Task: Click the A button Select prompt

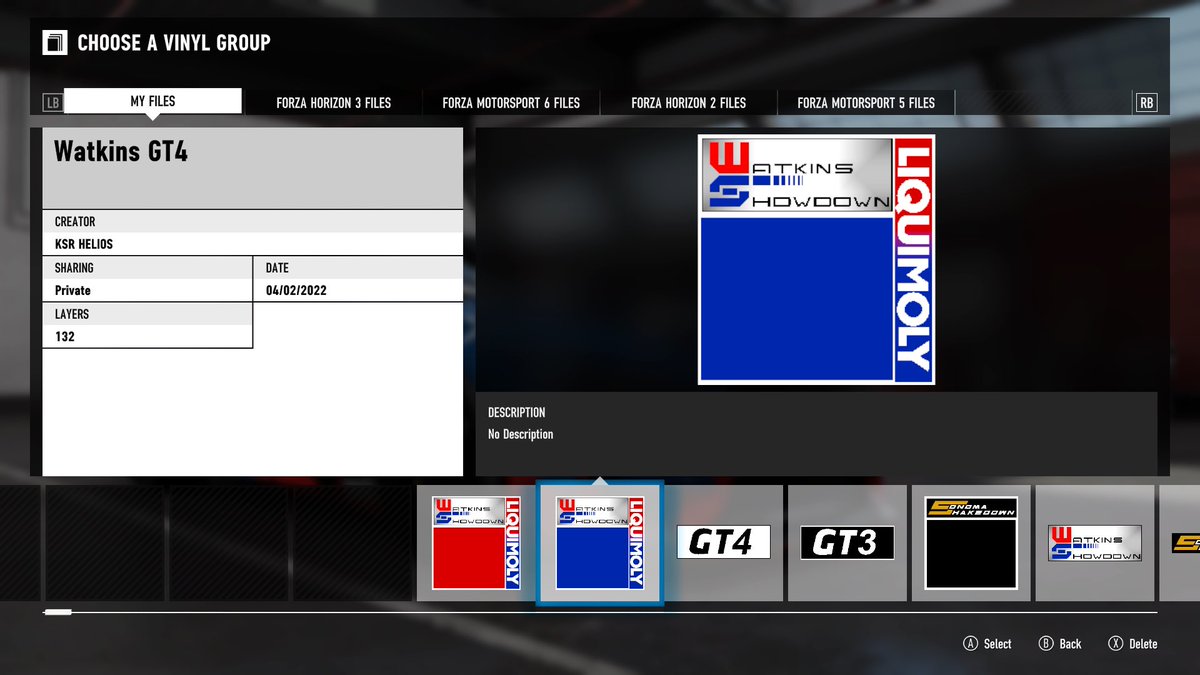Action: pyautogui.click(x=987, y=644)
